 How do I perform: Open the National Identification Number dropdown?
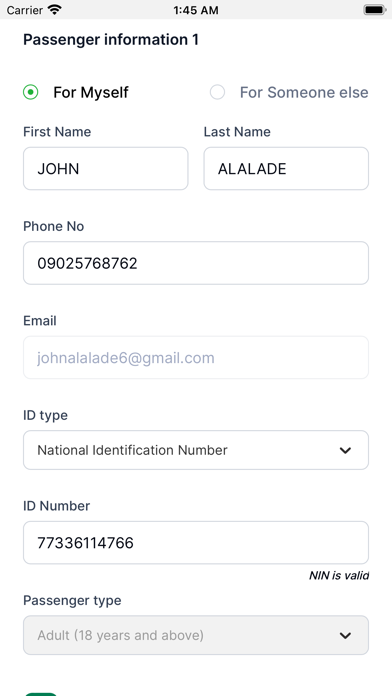(x=196, y=450)
